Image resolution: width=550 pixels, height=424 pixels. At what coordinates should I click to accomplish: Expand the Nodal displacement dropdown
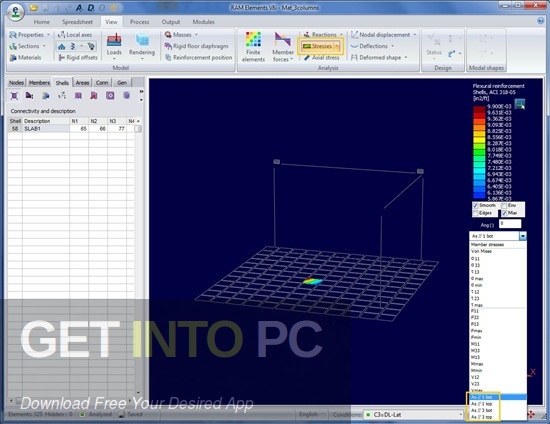click(415, 35)
